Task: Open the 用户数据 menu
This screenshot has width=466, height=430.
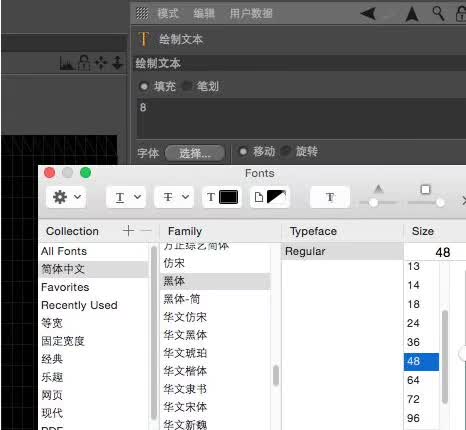Action: (251, 13)
